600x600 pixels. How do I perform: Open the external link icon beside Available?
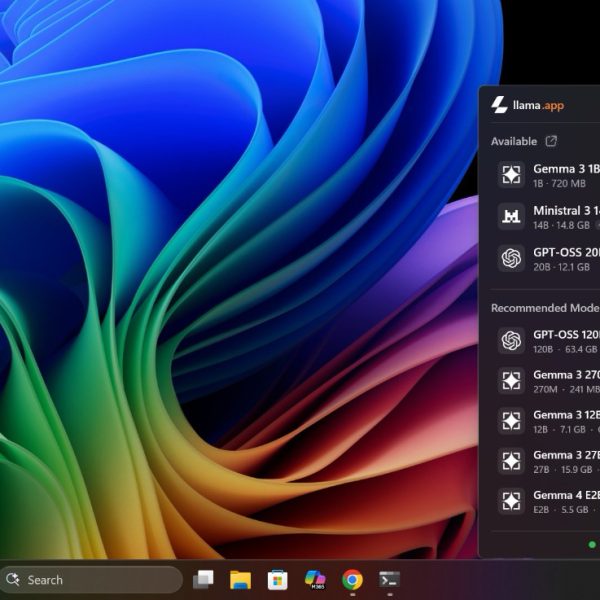point(551,141)
